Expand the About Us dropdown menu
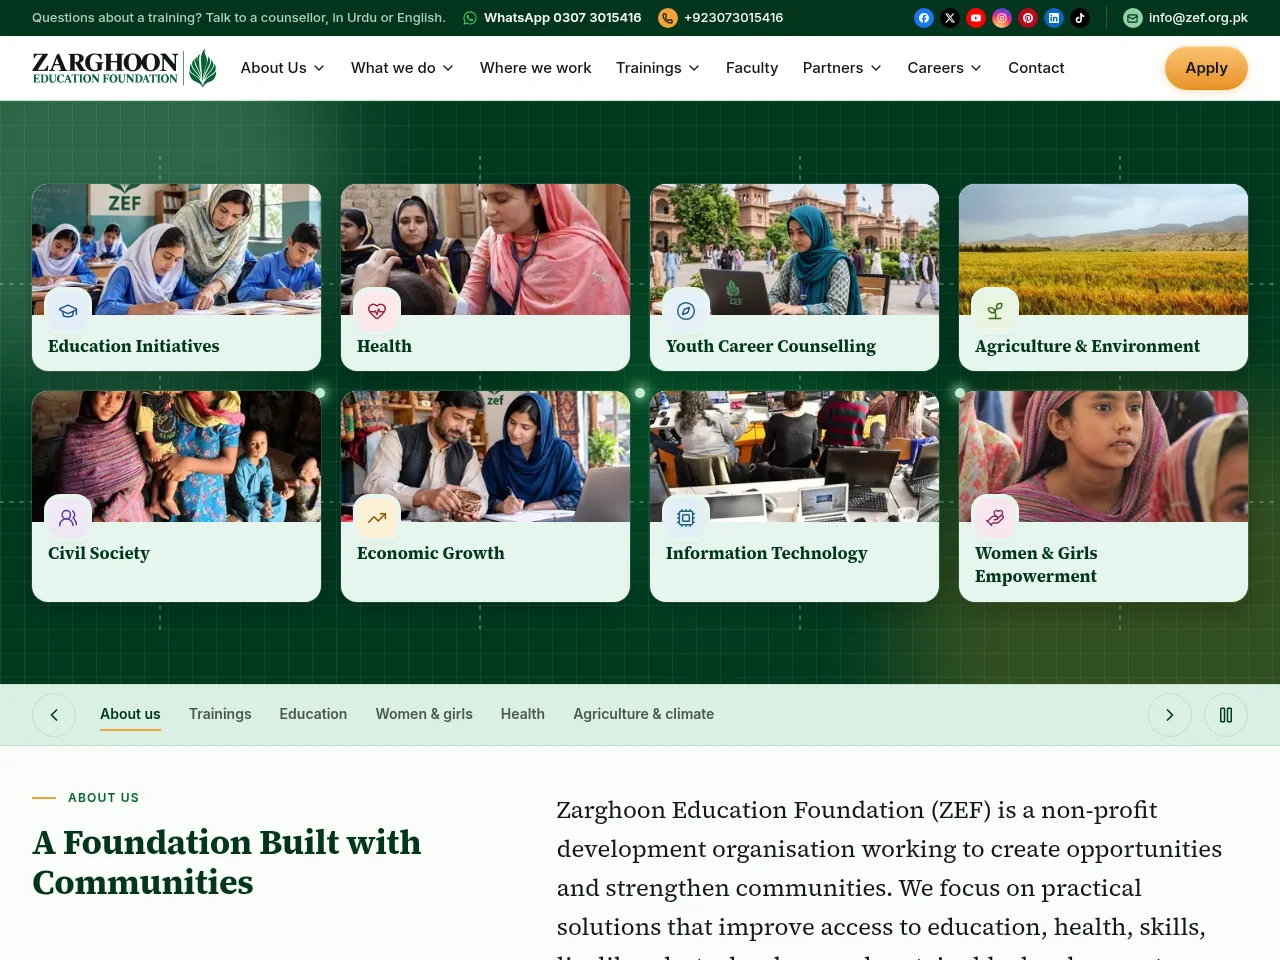1280x960 pixels. point(283,68)
